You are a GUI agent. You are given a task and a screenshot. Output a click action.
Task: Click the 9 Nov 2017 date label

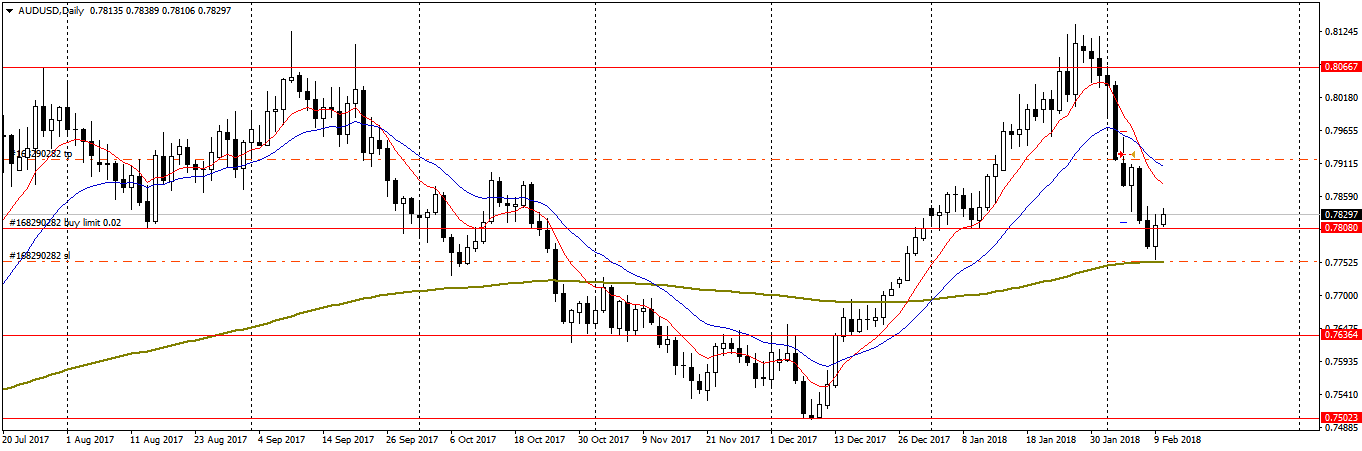665,439
